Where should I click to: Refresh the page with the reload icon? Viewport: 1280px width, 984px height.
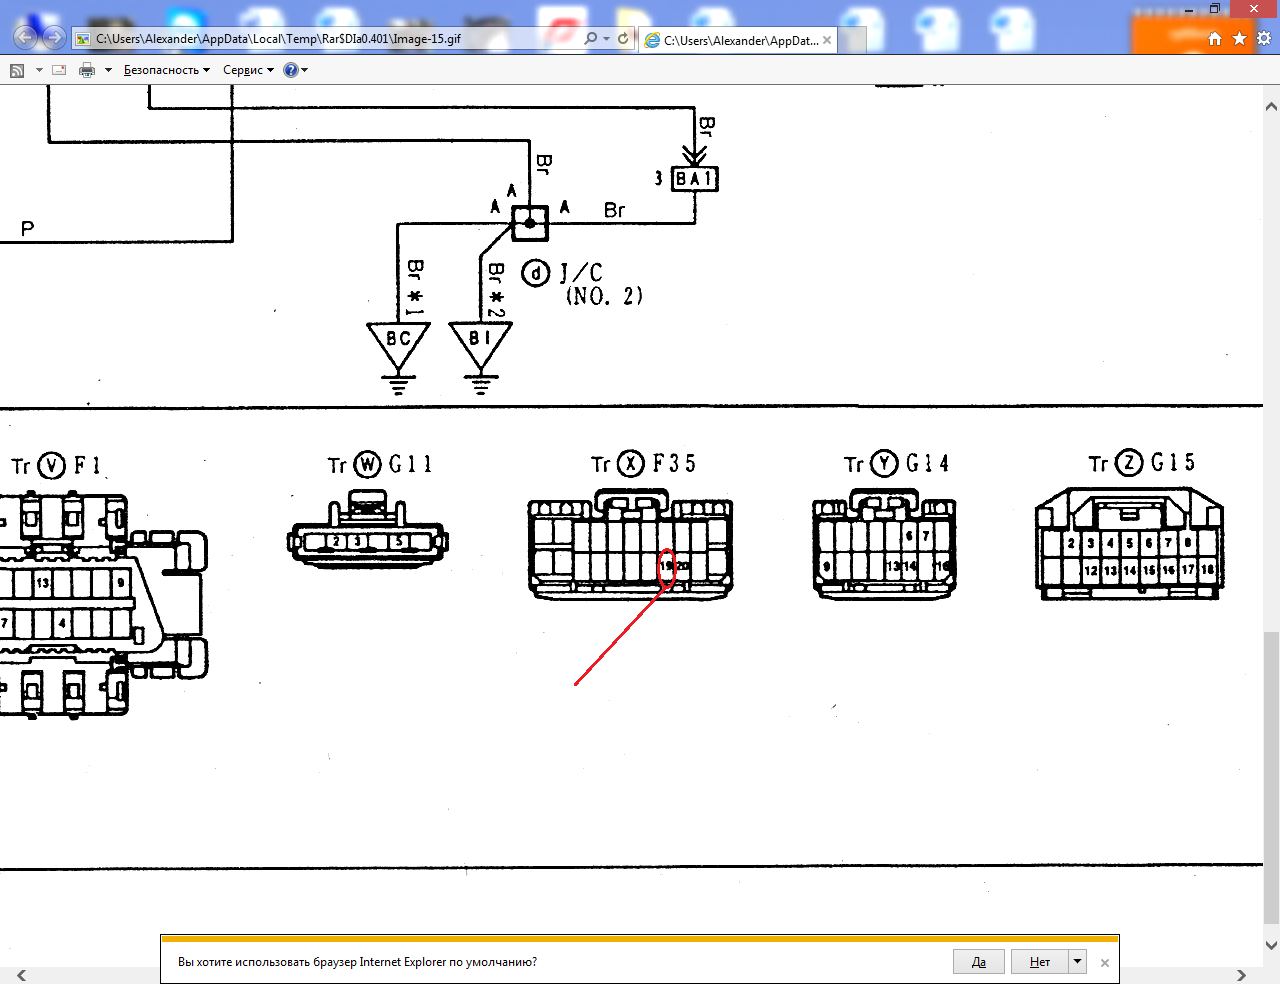pyautogui.click(x=623, y=39)
